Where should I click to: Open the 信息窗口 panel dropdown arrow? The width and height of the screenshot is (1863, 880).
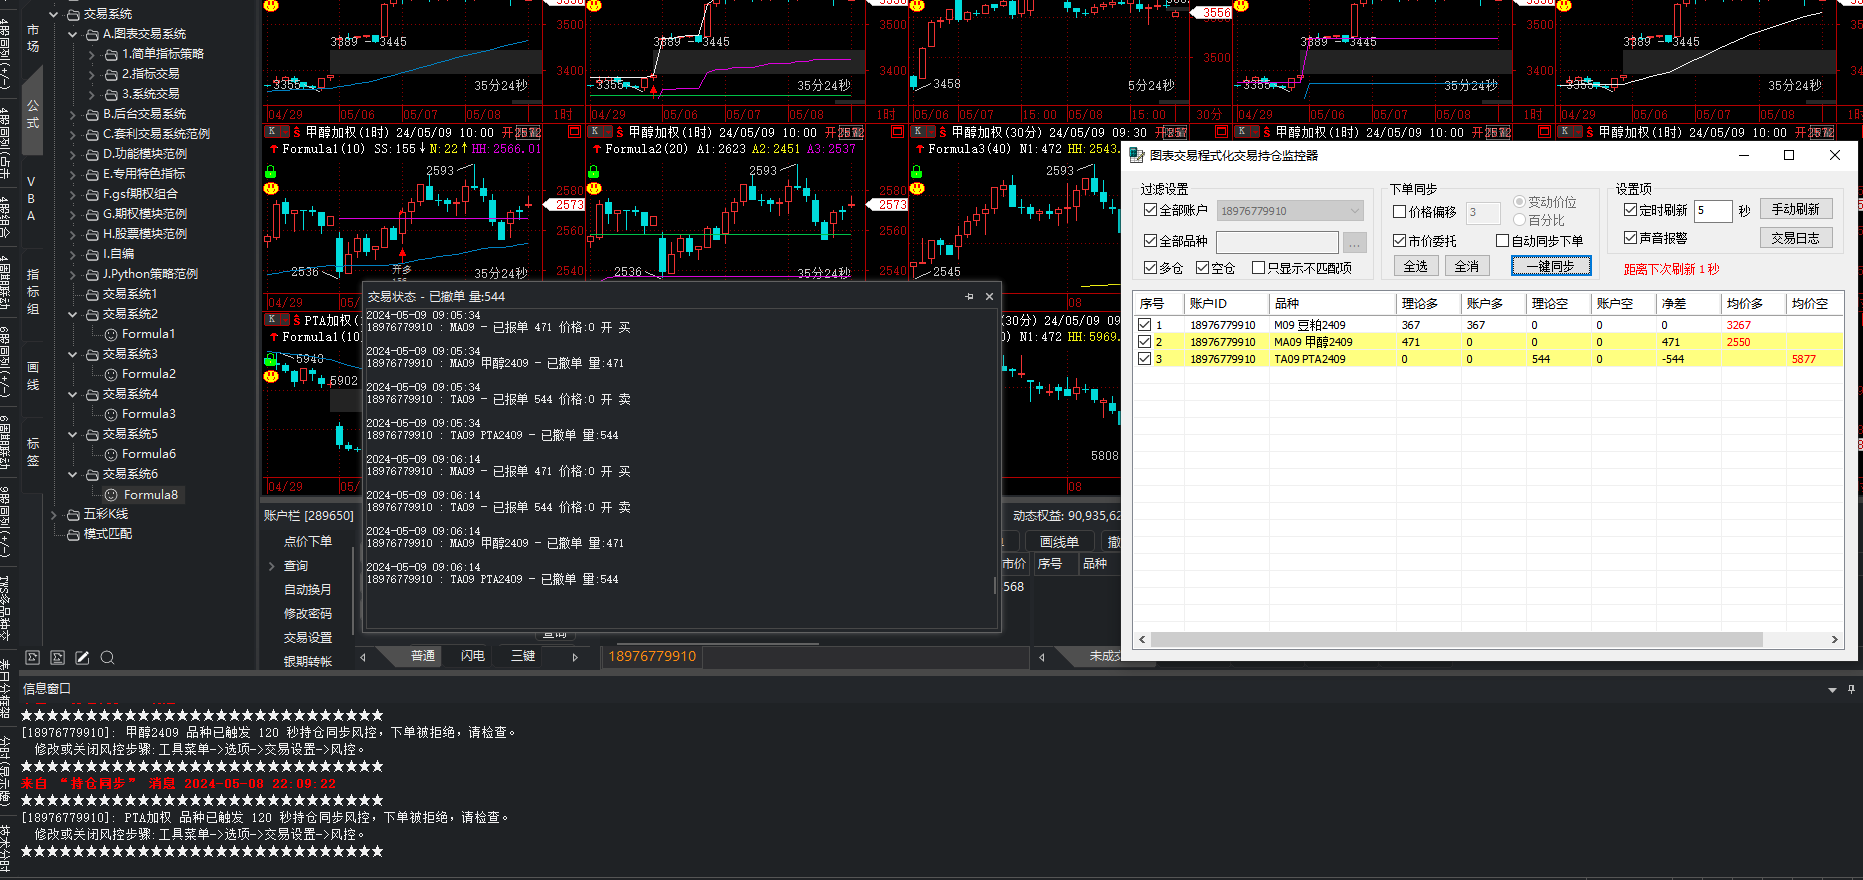[x=1832, y=690]
